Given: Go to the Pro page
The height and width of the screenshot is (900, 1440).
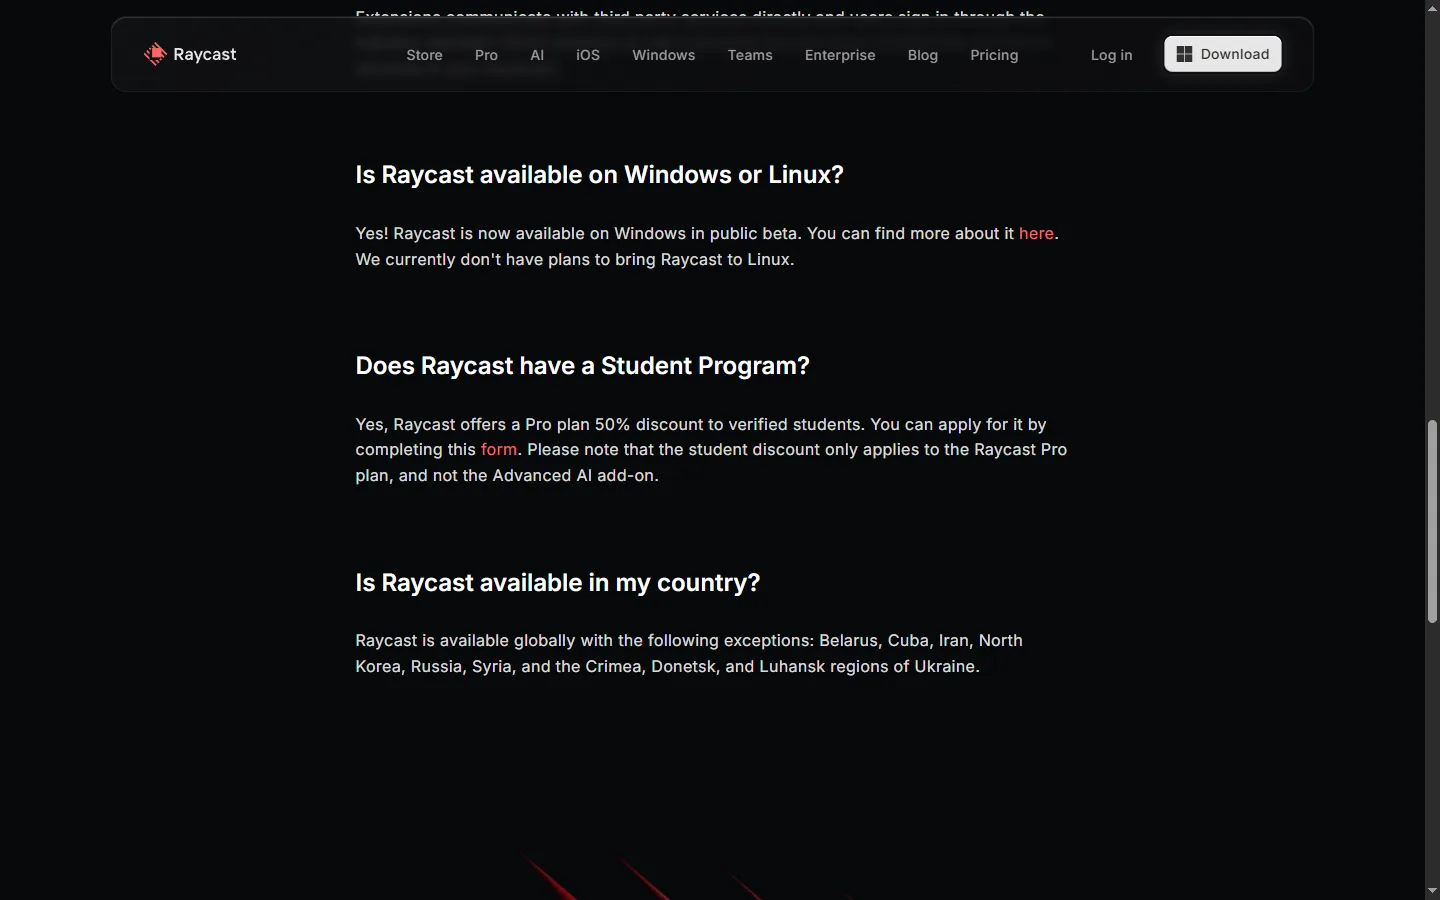Looking at the screenshot, I should (x=486, y=55).
